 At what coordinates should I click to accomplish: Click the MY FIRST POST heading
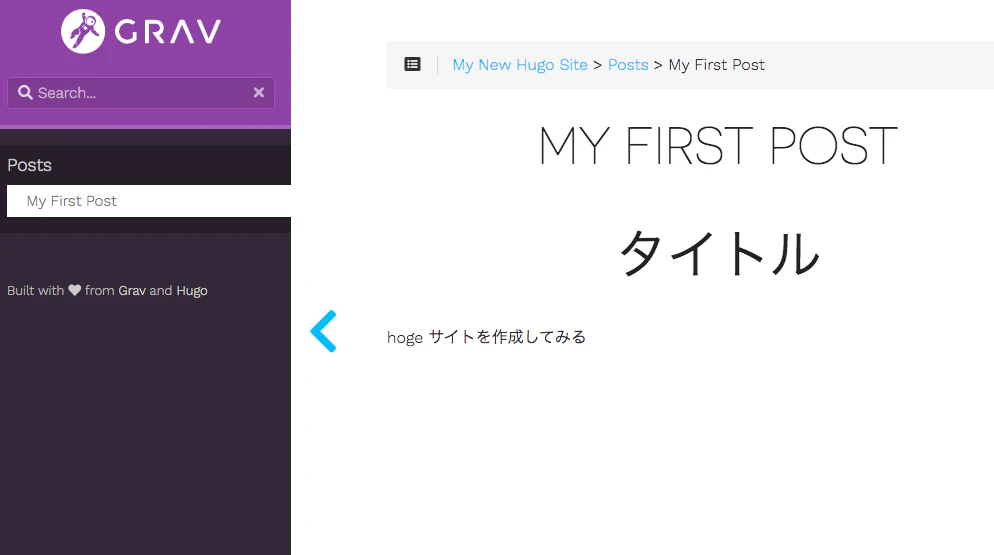(x=718, y=145)
